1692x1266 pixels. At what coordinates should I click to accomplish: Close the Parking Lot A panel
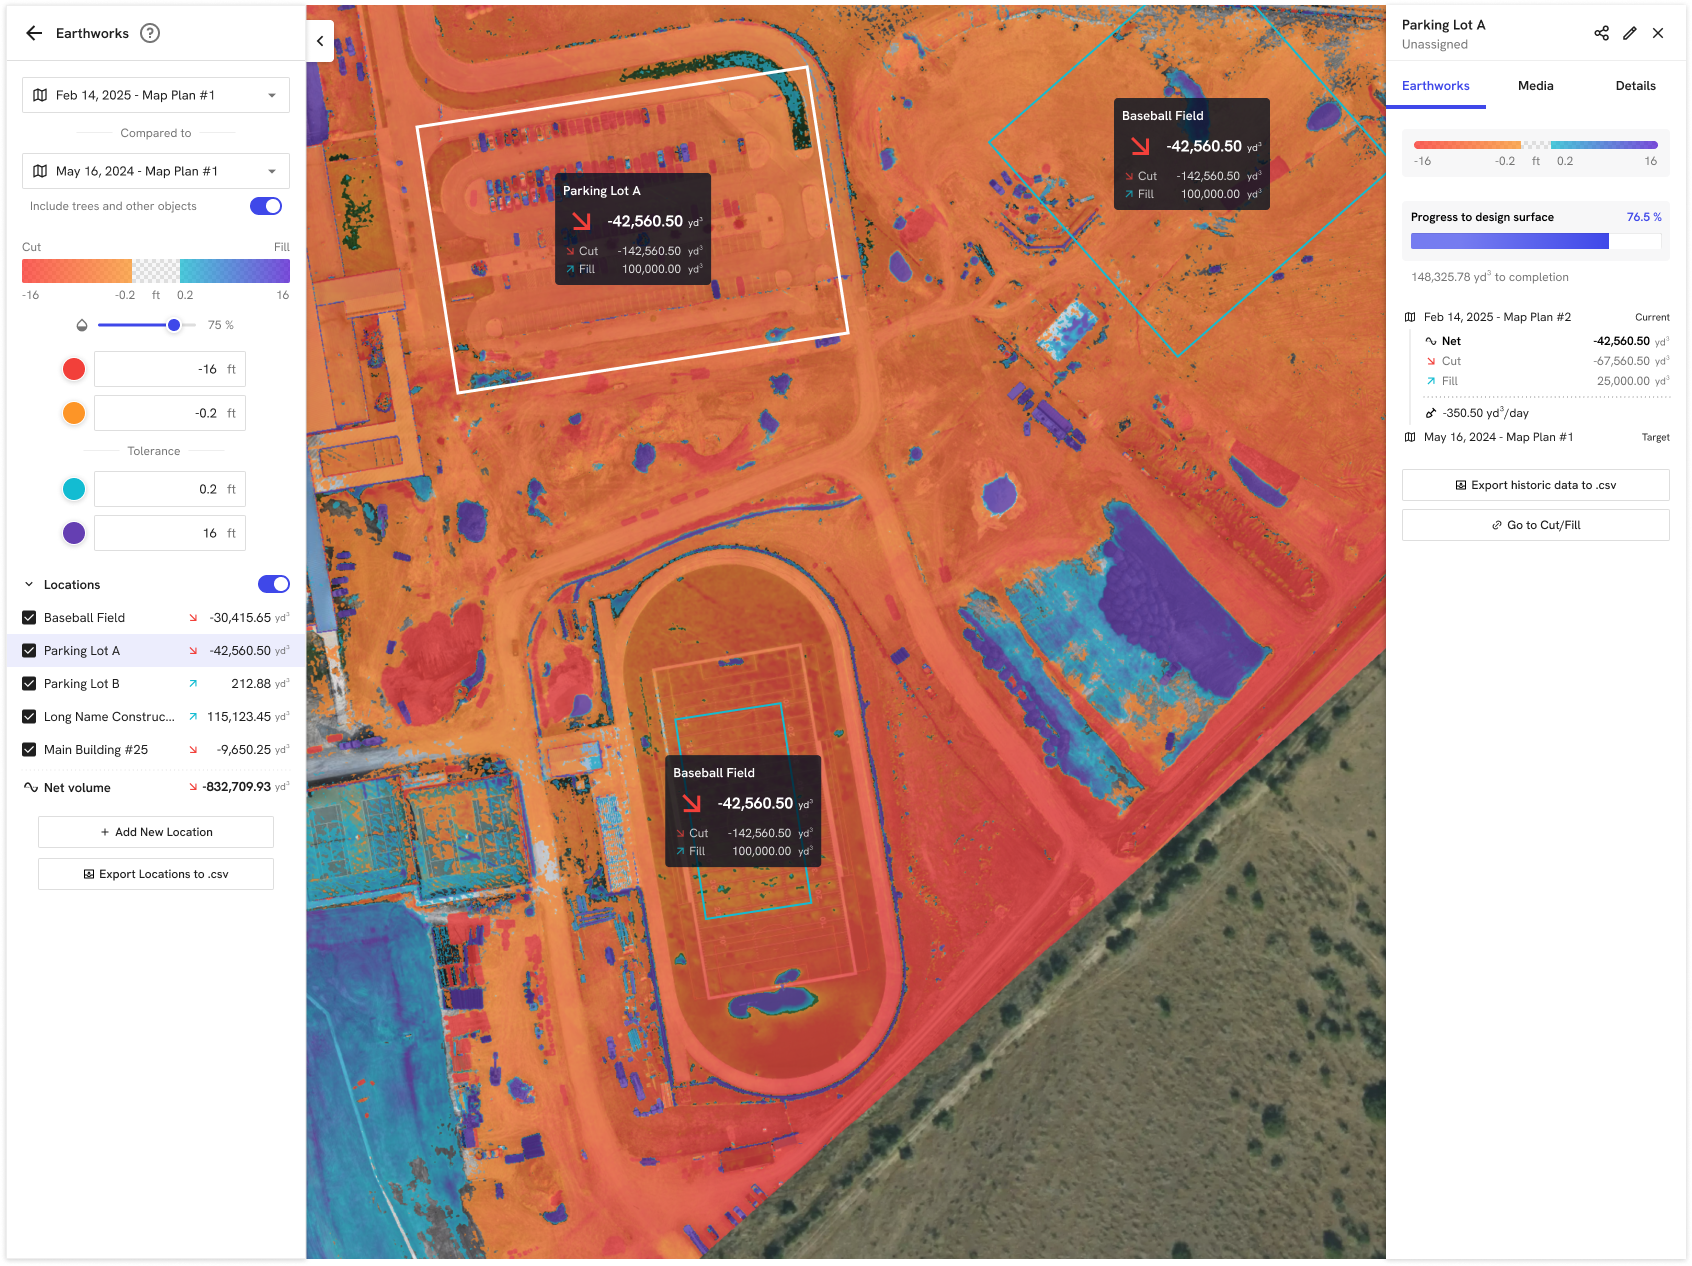[1658, 33]
